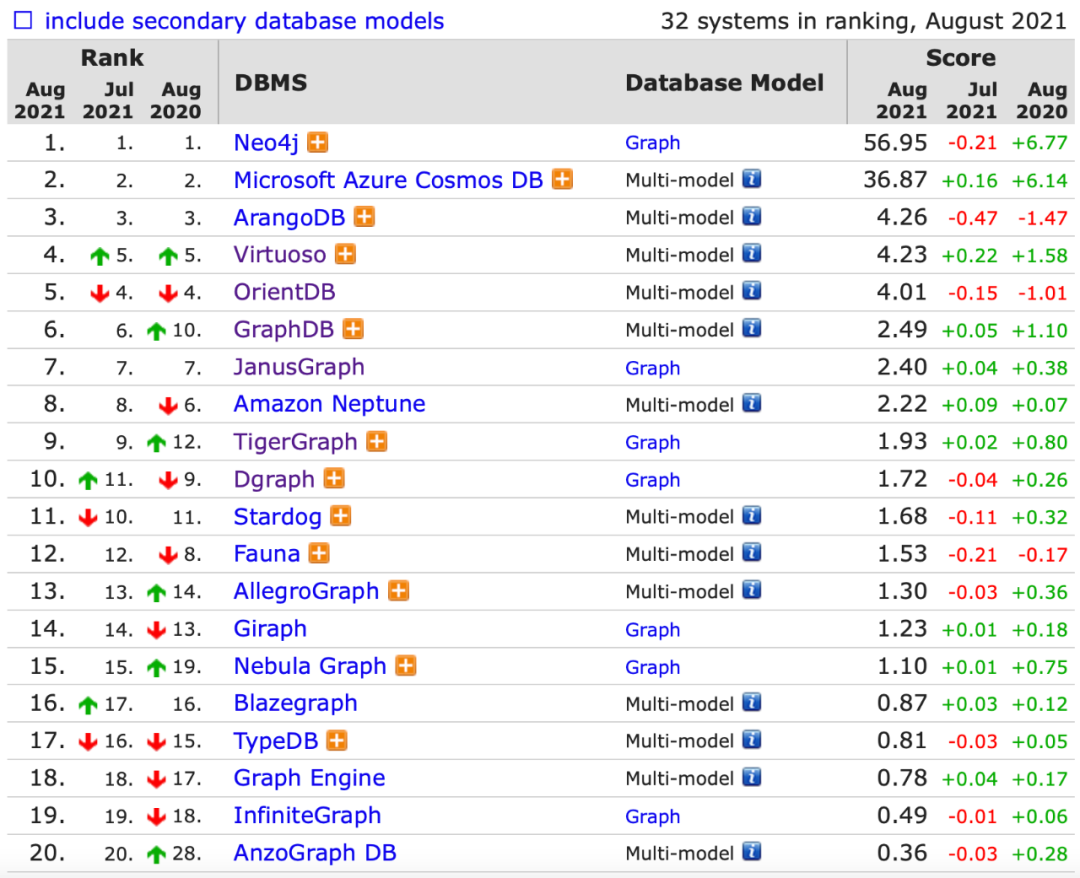The width and height of the screenshot is (1080, 878).
Task: Open the Neo4j link
Action: coord(266,143)
